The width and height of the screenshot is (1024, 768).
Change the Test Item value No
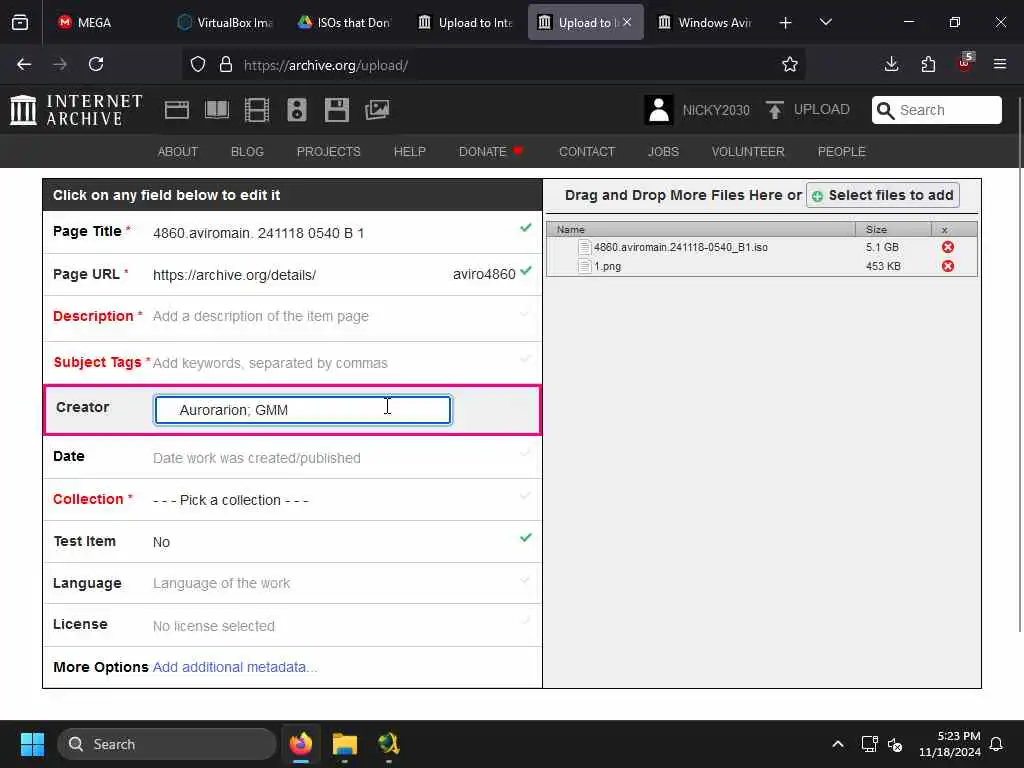point(161,542)
